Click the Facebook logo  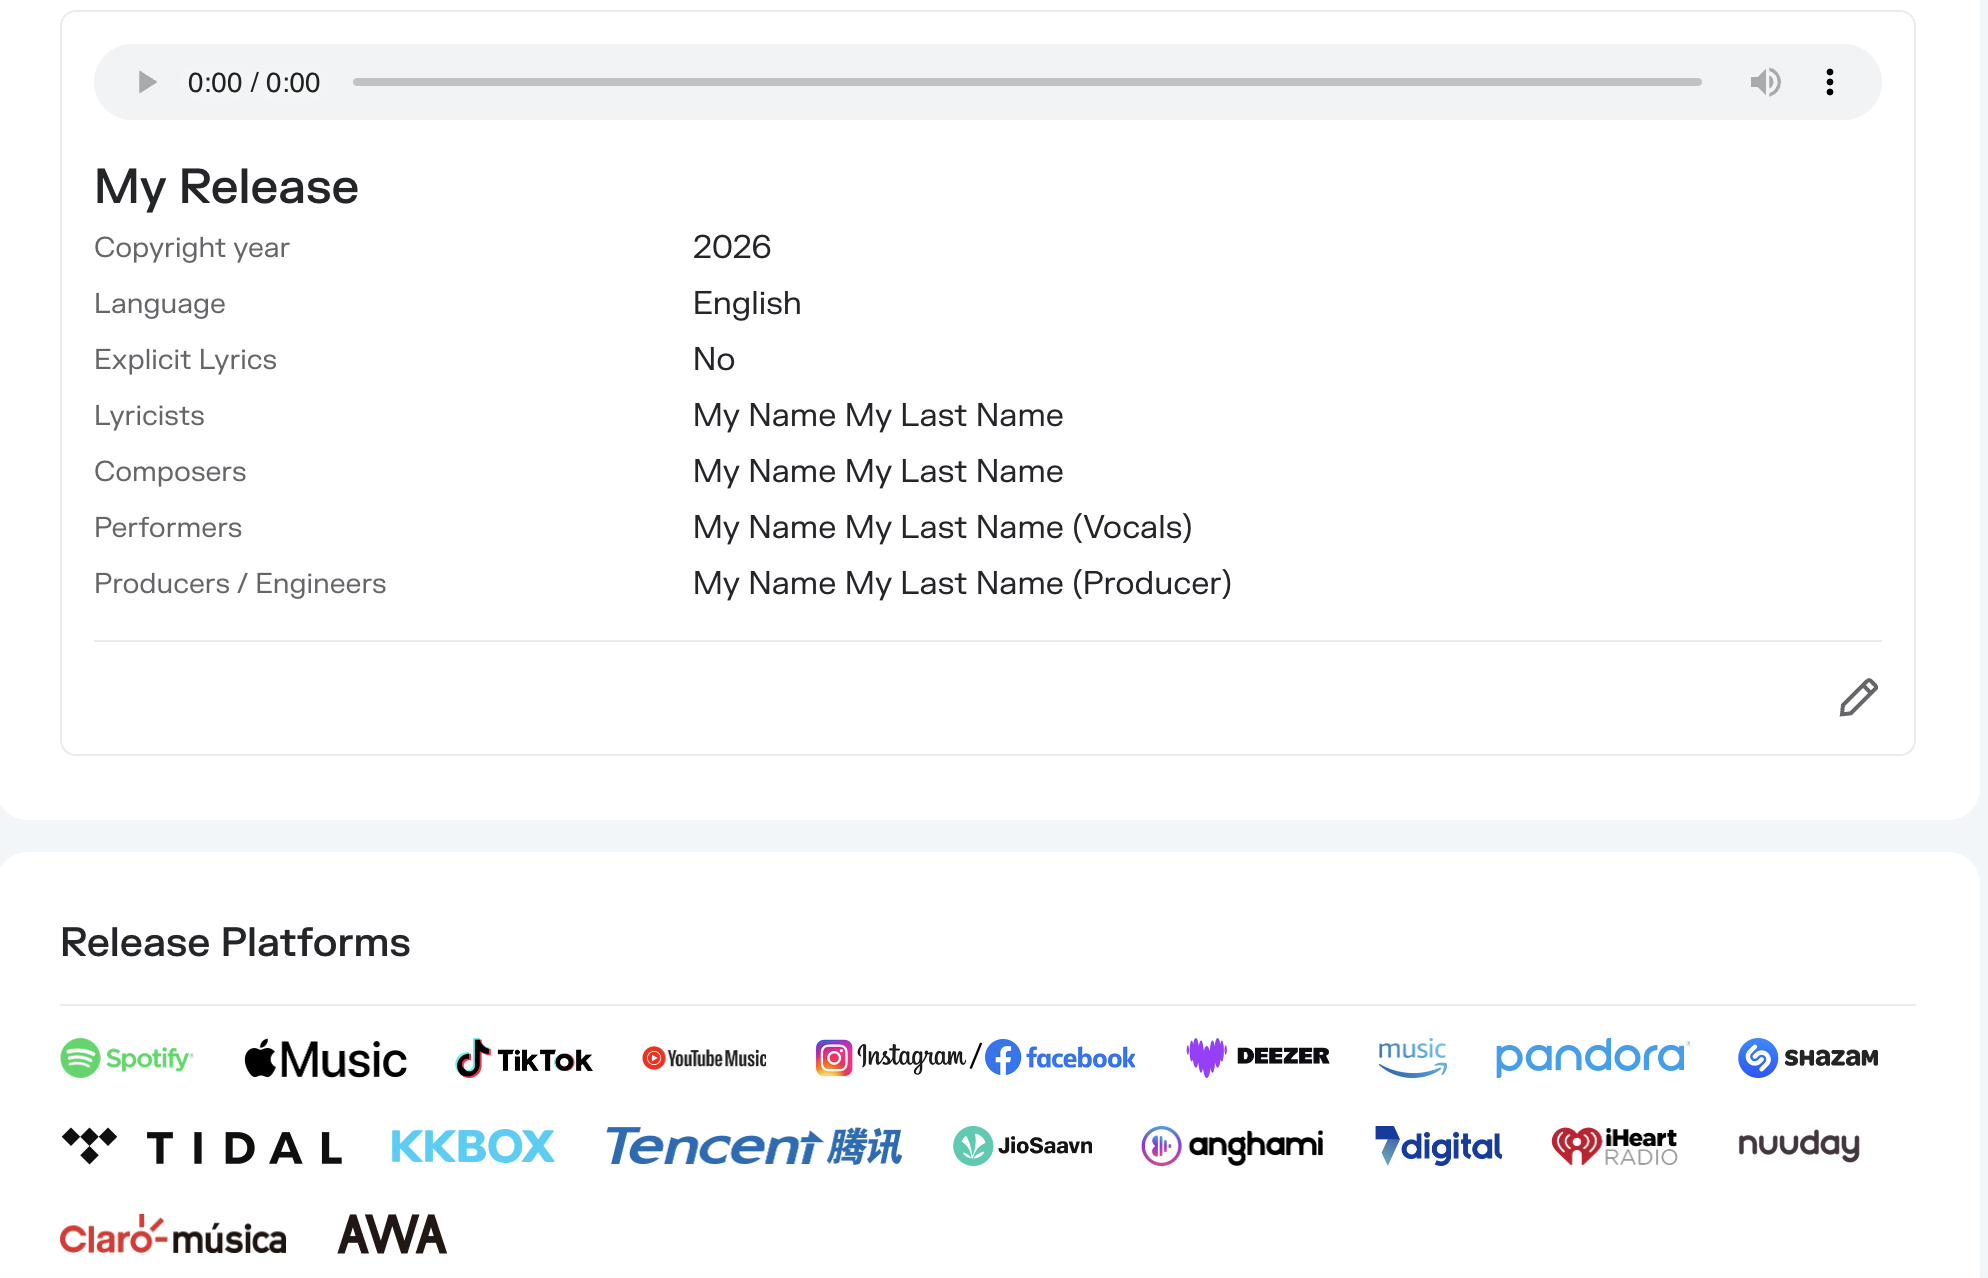(1061, 1057)
